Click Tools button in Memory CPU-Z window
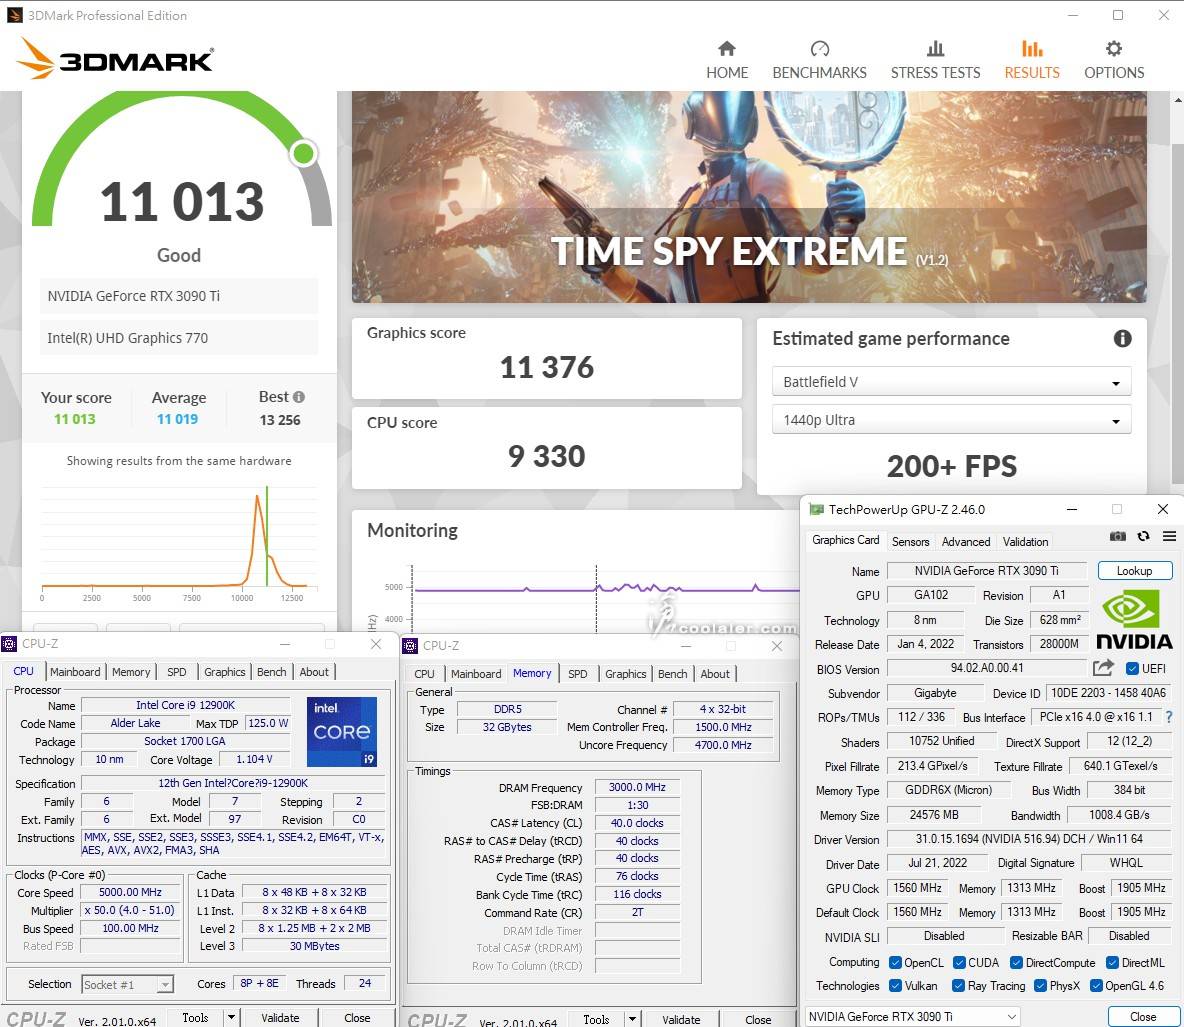Image resolution: width=1184 pixels, height=1027 pixels. click(x=596, y=1019)
